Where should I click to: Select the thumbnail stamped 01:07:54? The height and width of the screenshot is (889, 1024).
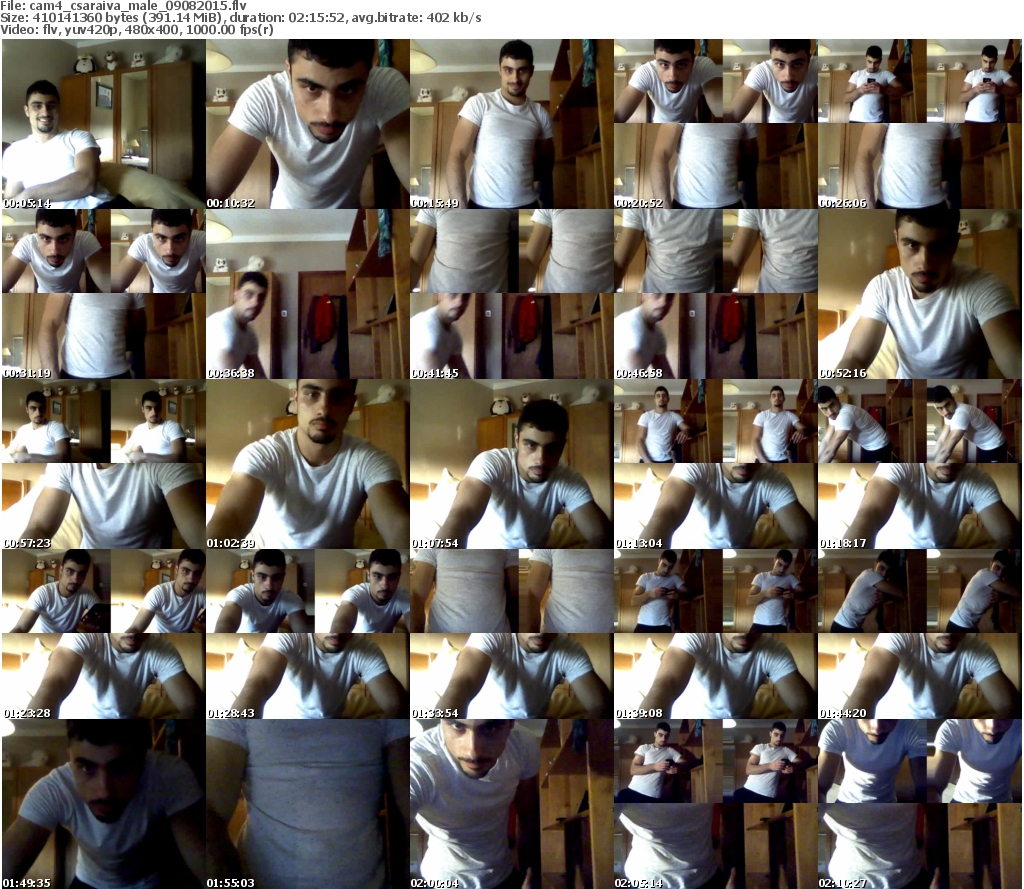pos(512,464)
